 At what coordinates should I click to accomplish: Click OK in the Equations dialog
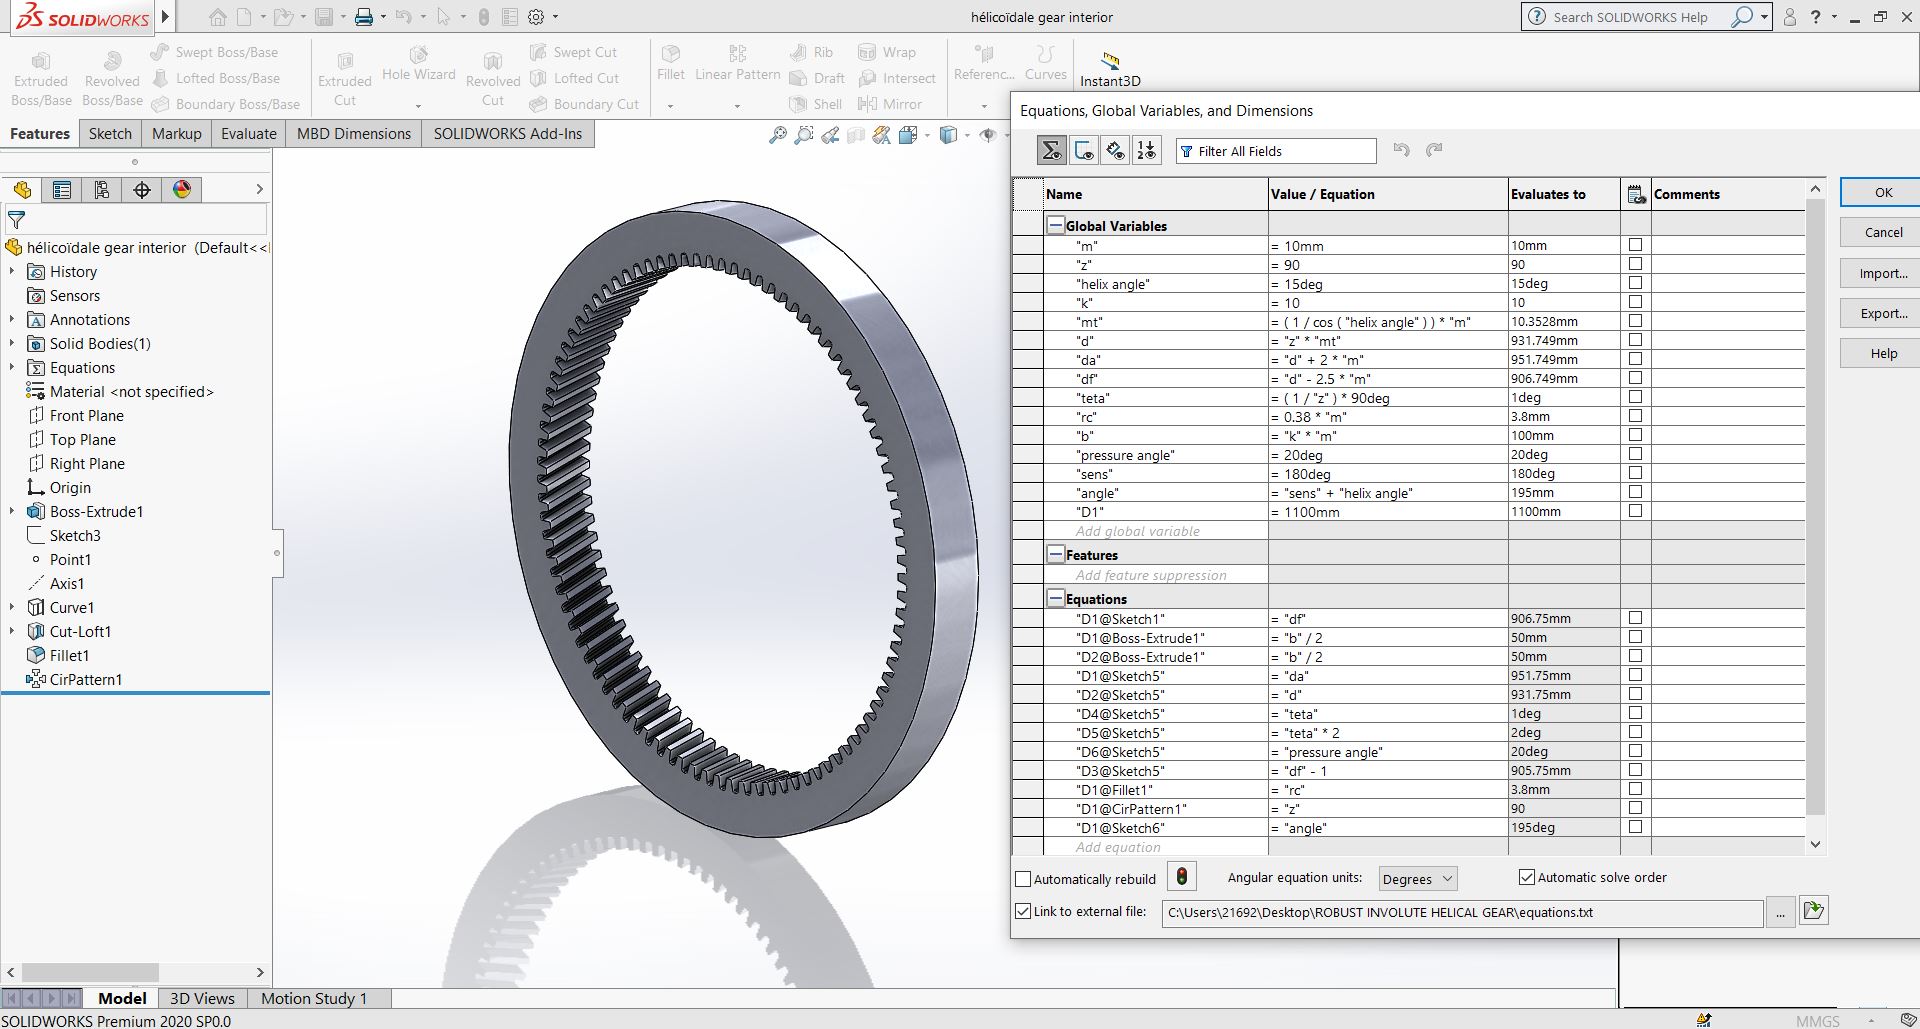click(1883, 192)
